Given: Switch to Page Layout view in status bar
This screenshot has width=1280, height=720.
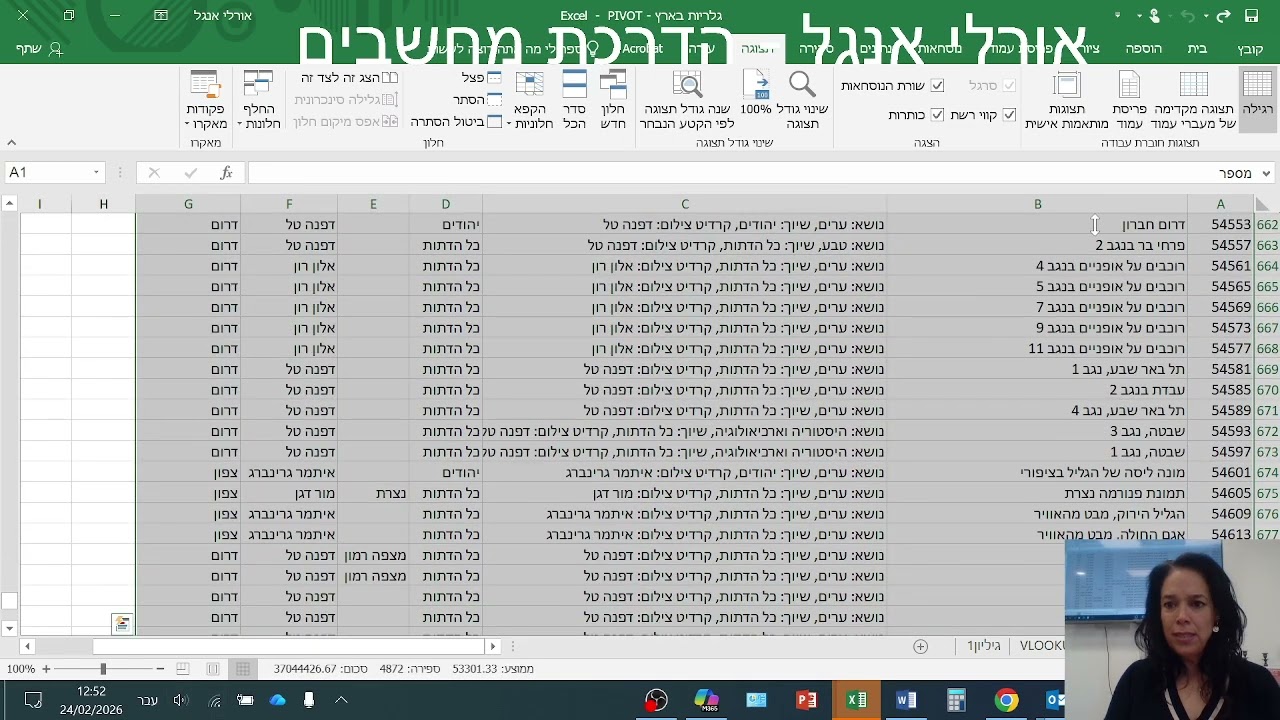Looking at the screenshot, I should pyautogui.click(x=212, y=668).
